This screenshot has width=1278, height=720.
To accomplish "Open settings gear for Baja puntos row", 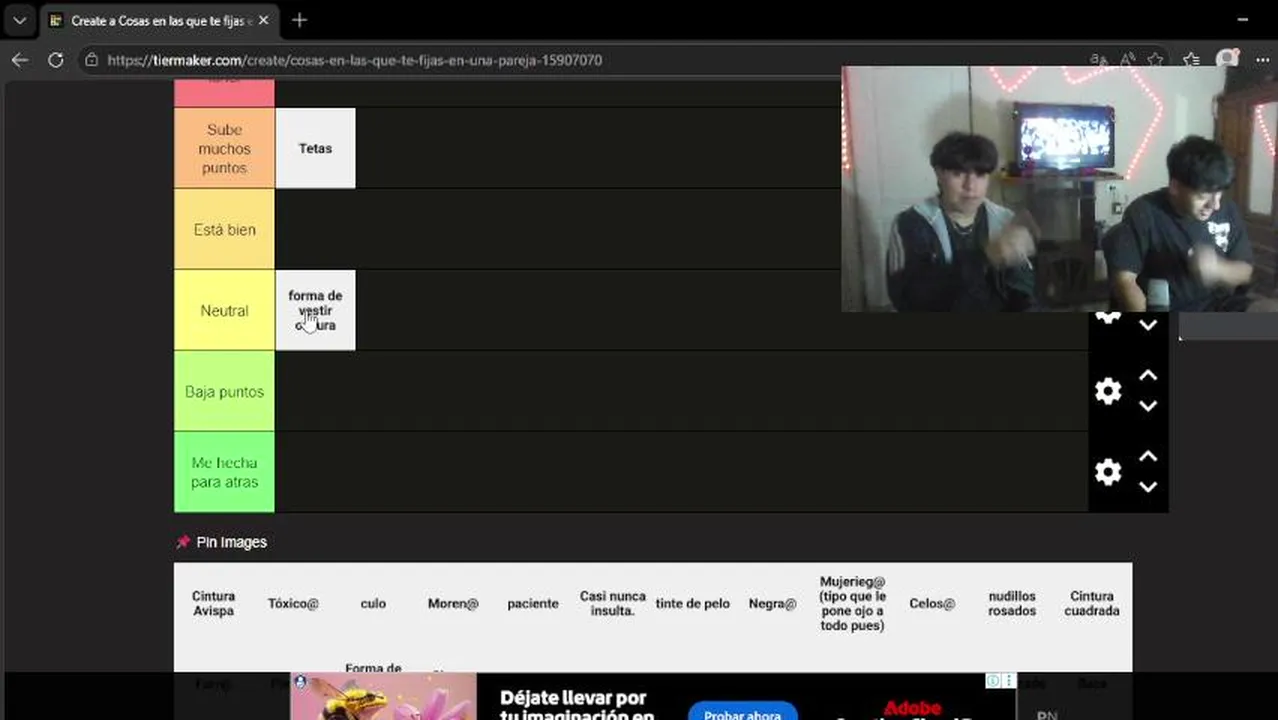I will pyautogui.click(x=1107, y=391).
